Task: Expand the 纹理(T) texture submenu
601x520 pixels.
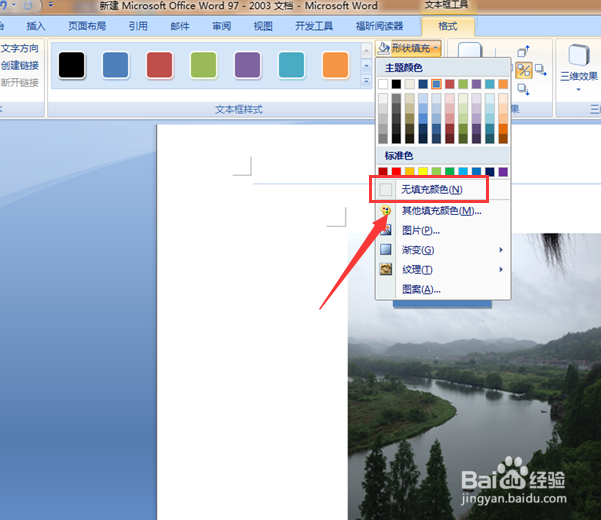Action: point(443,270)
